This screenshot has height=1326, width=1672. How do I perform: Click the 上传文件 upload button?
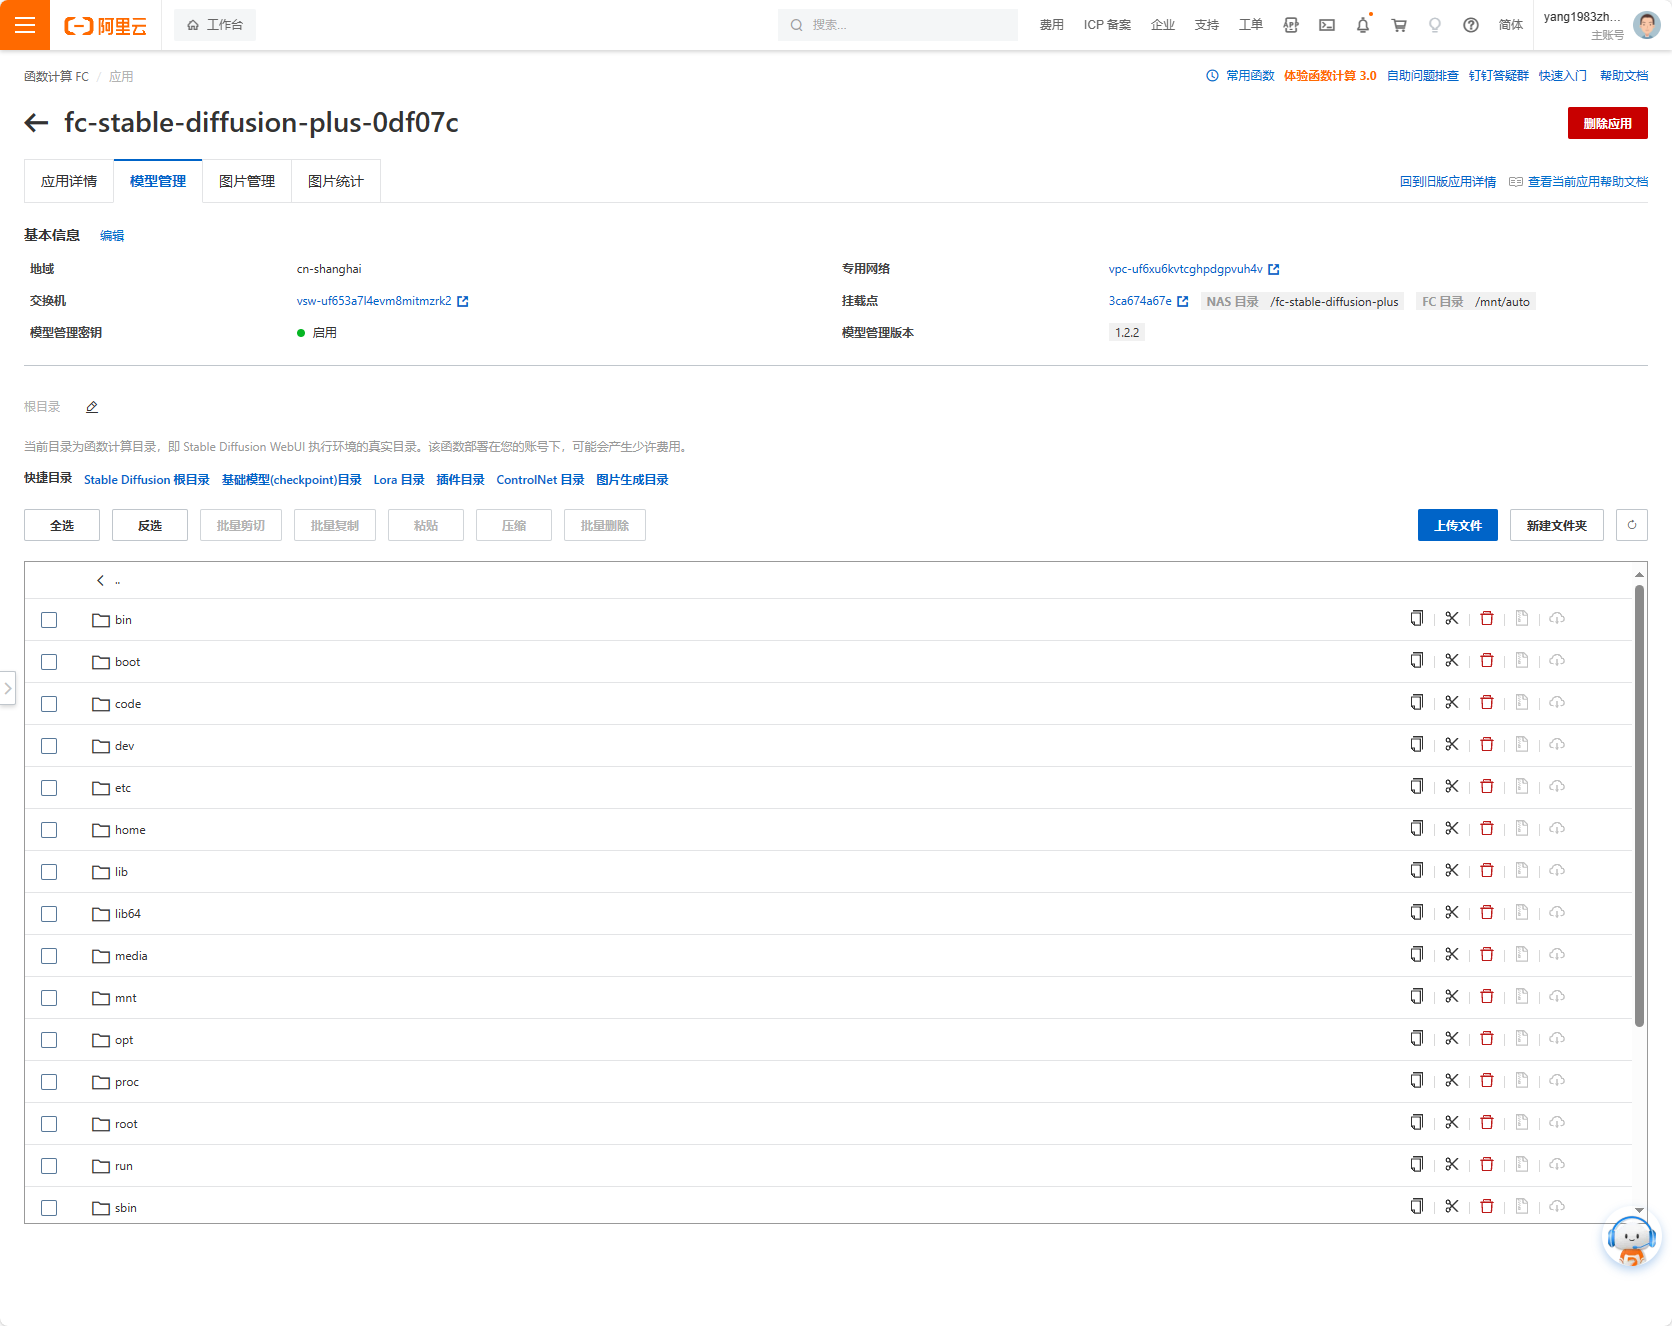pos(1458,525)
